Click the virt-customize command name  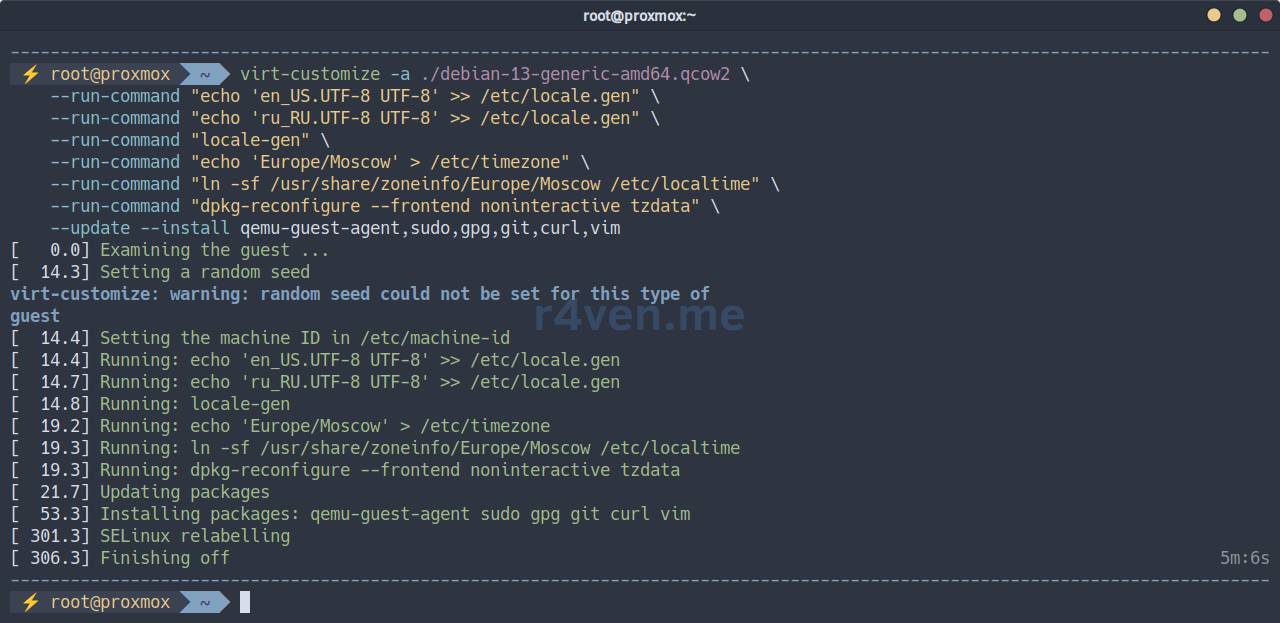point(310,74)
